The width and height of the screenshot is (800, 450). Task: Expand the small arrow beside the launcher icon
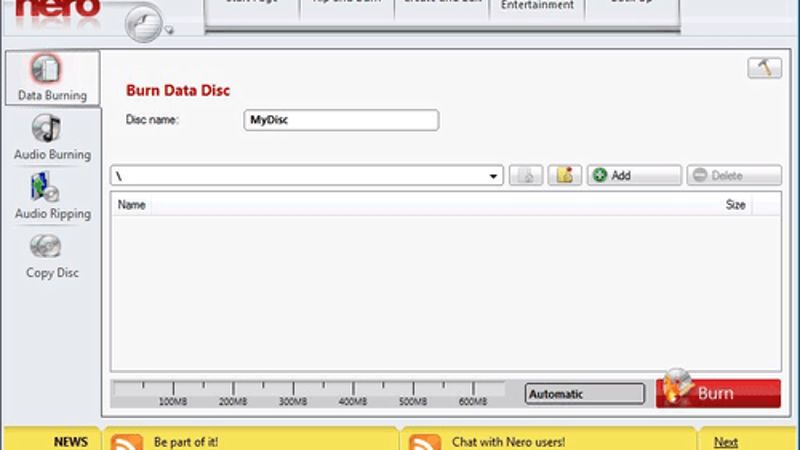click(x=169, y=30)
